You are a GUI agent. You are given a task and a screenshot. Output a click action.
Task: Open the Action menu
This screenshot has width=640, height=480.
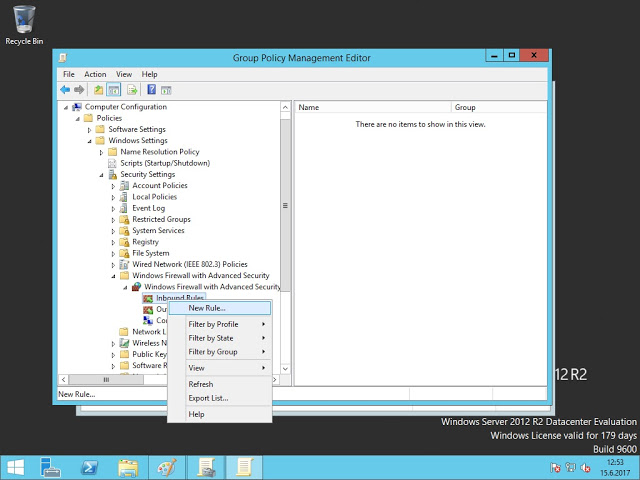coord(95,74)
